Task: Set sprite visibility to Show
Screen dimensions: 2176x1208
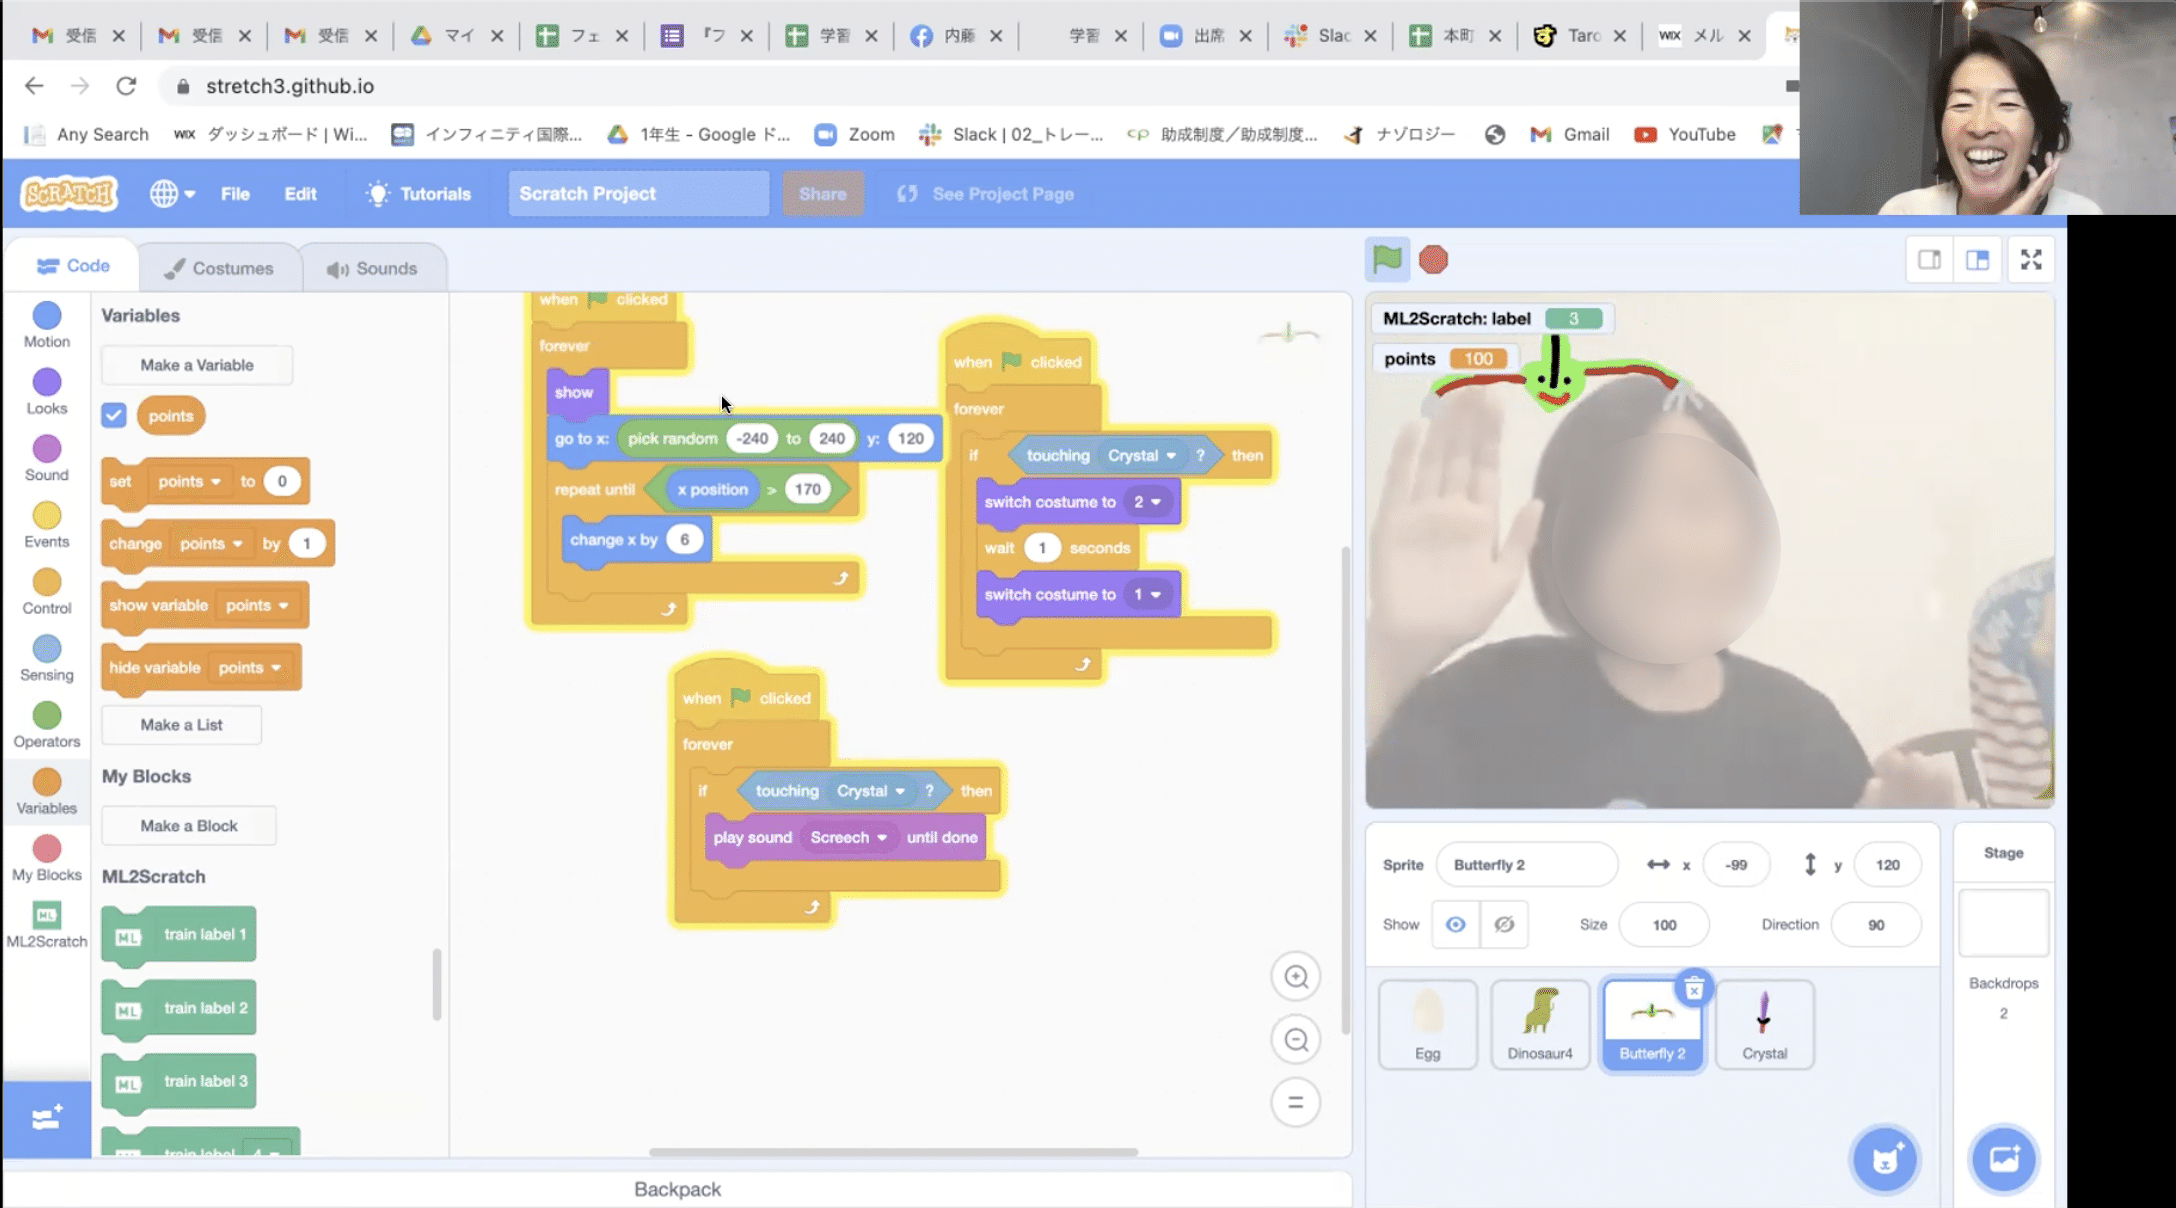Action: [x=1455, y=924]
